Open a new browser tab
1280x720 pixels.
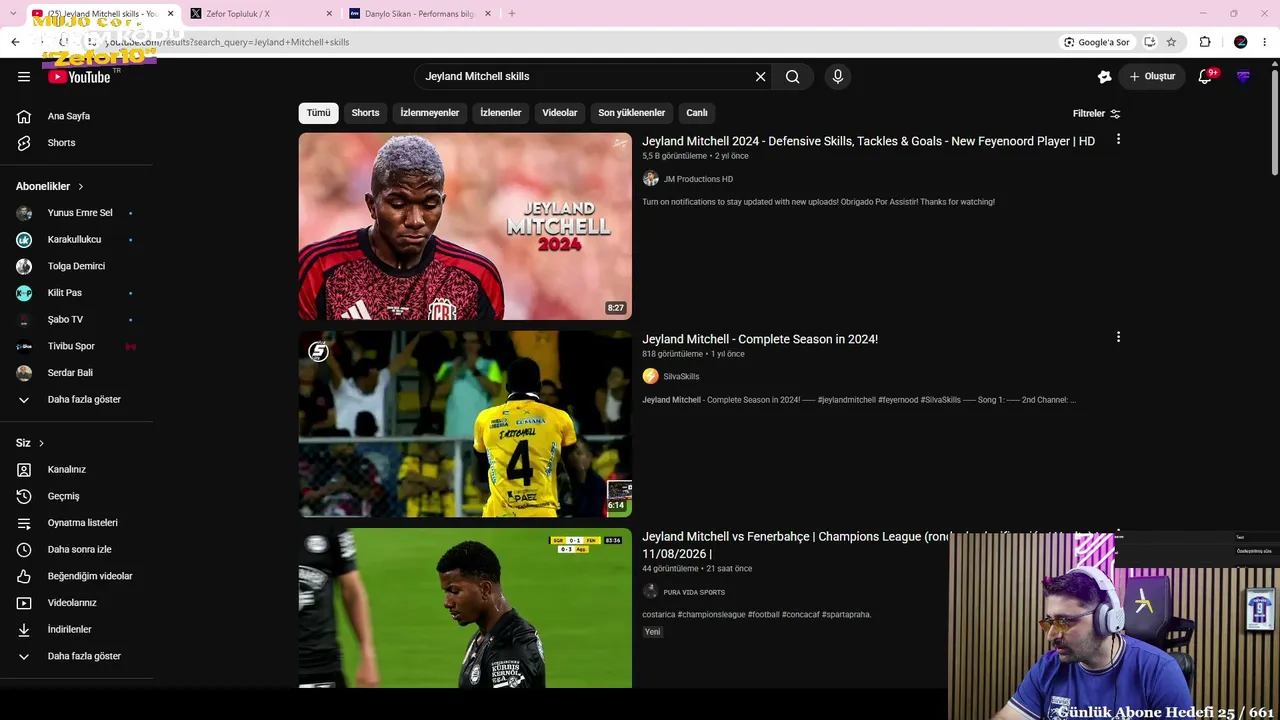tap(511, 14)
